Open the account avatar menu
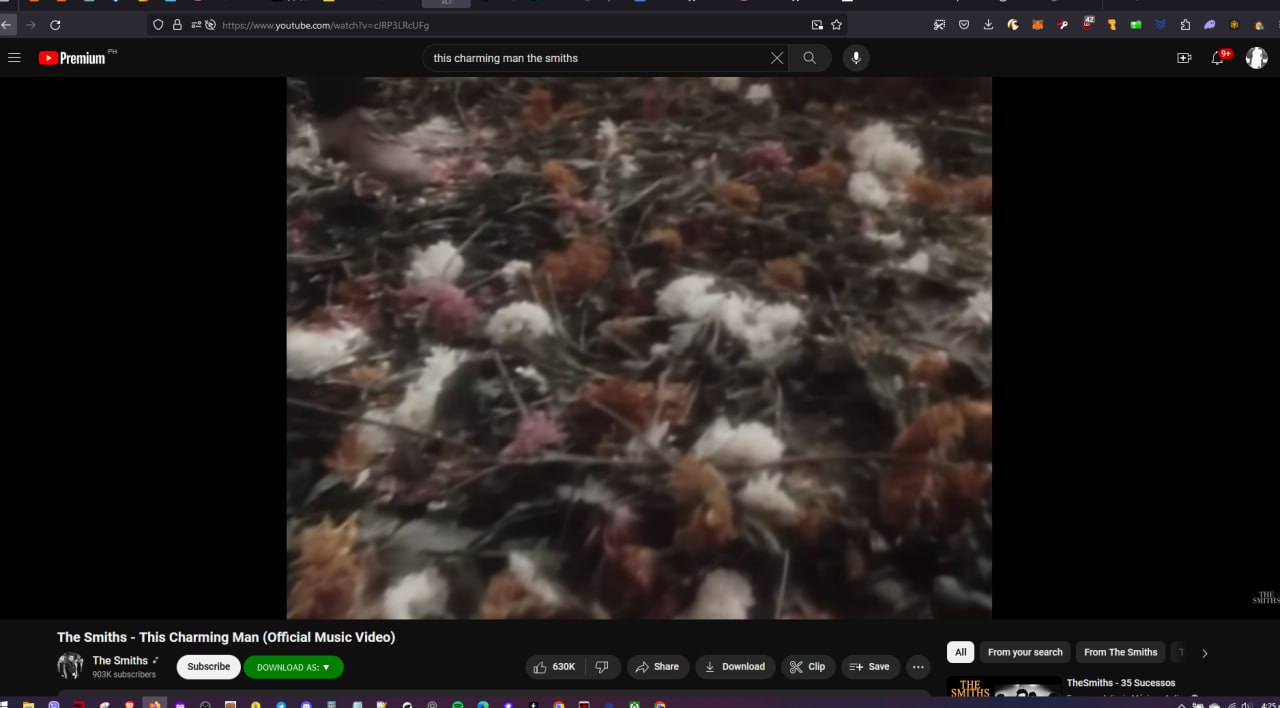 click(1257, 58)
